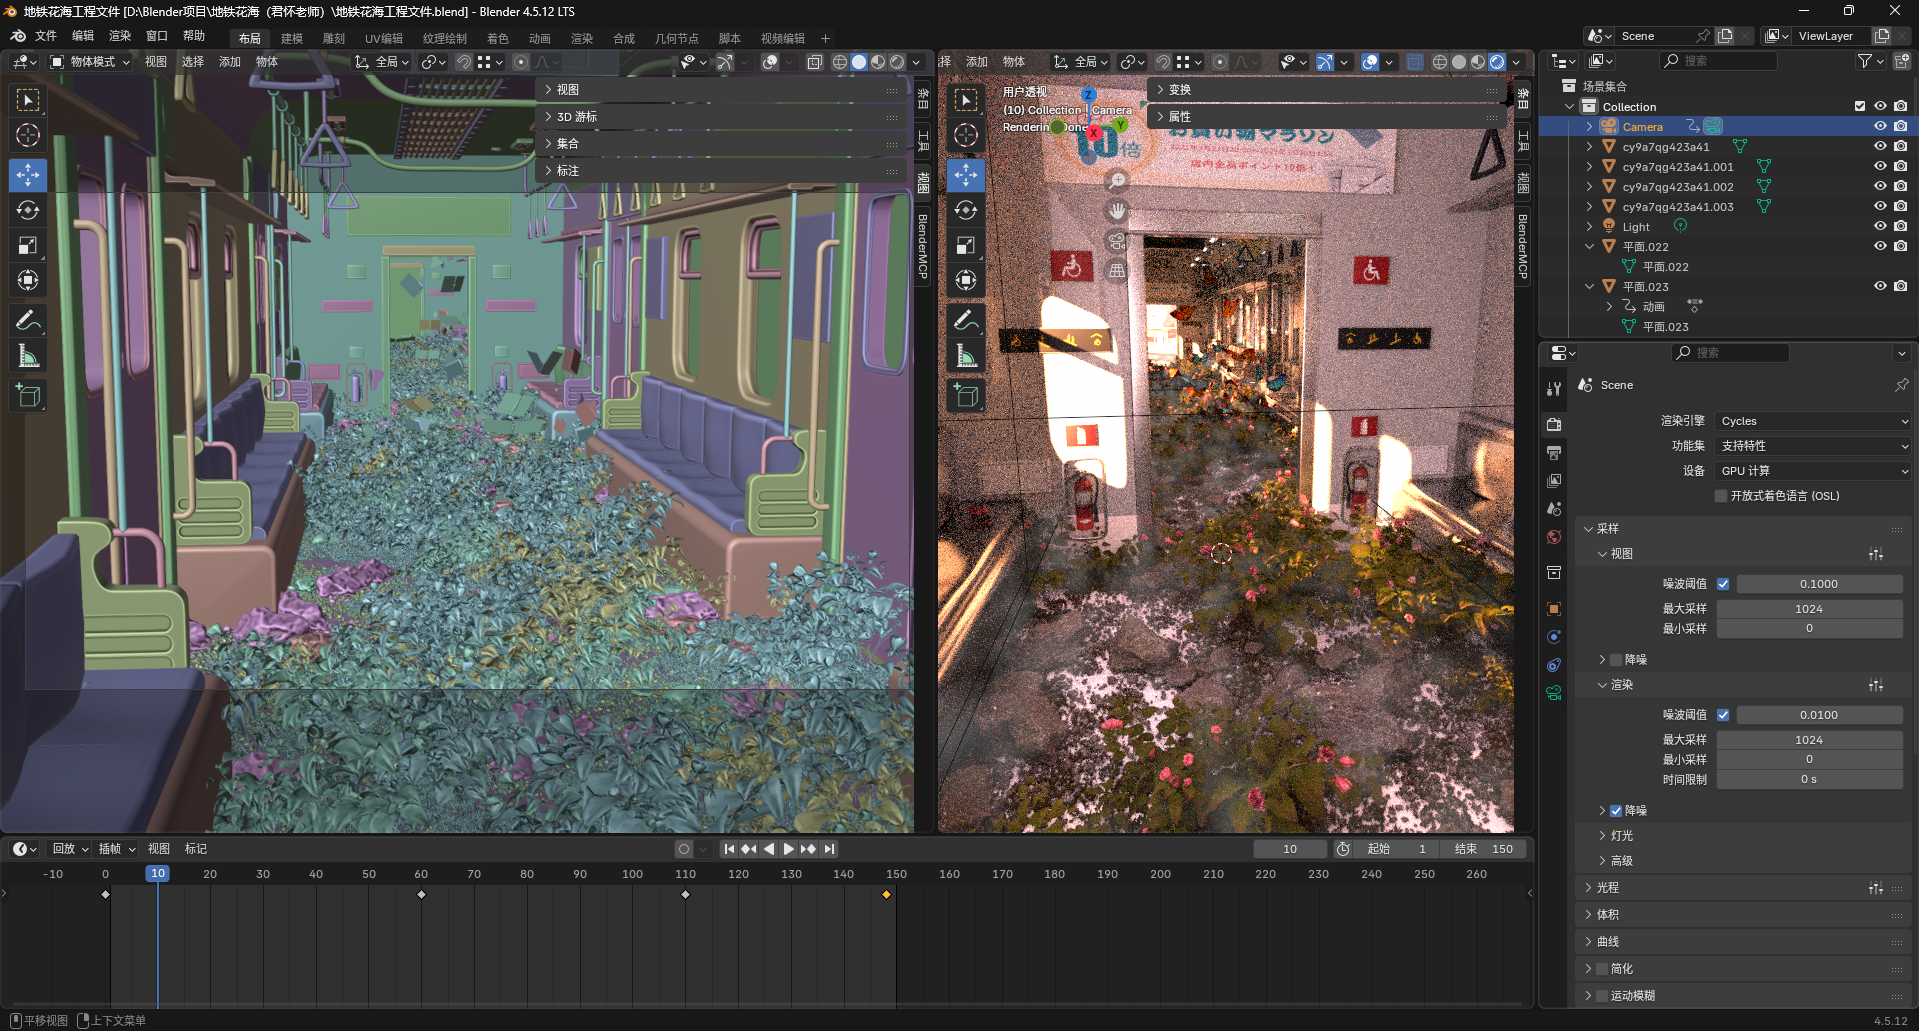
Task: Click the current frame field showing 10
Action: (1290, 849)
